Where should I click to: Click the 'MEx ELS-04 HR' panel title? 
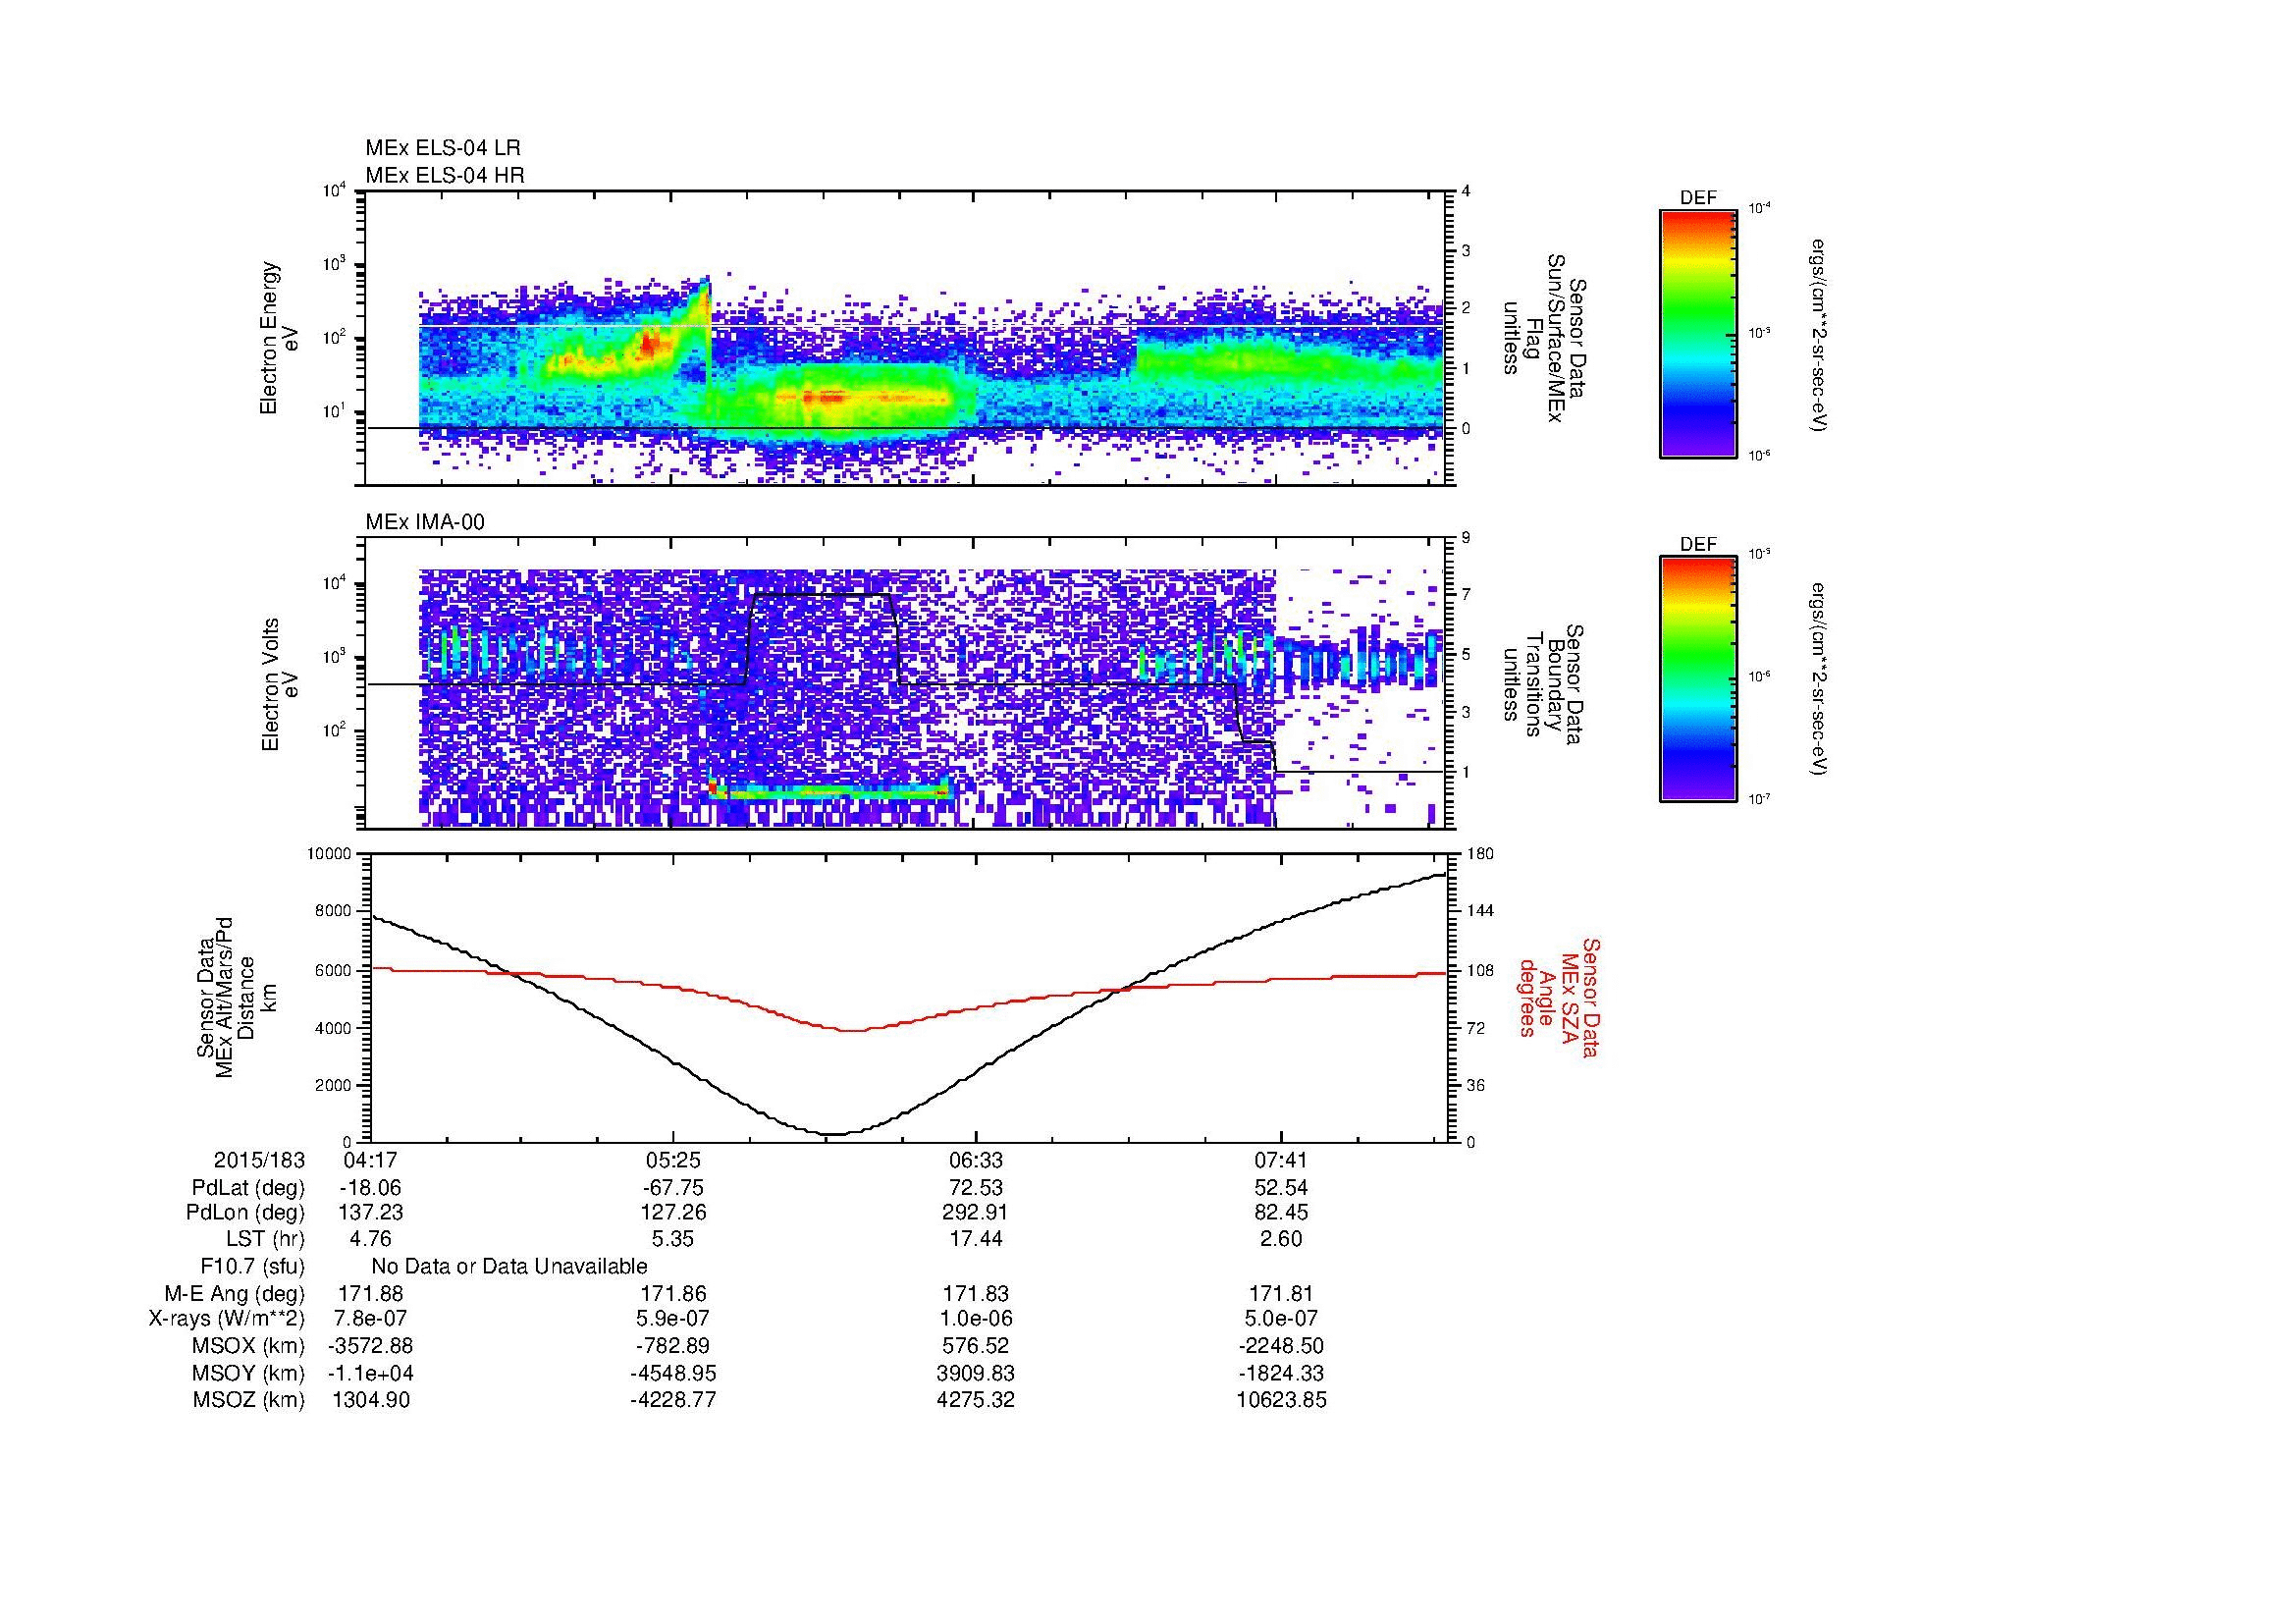[x=444, y=175]
